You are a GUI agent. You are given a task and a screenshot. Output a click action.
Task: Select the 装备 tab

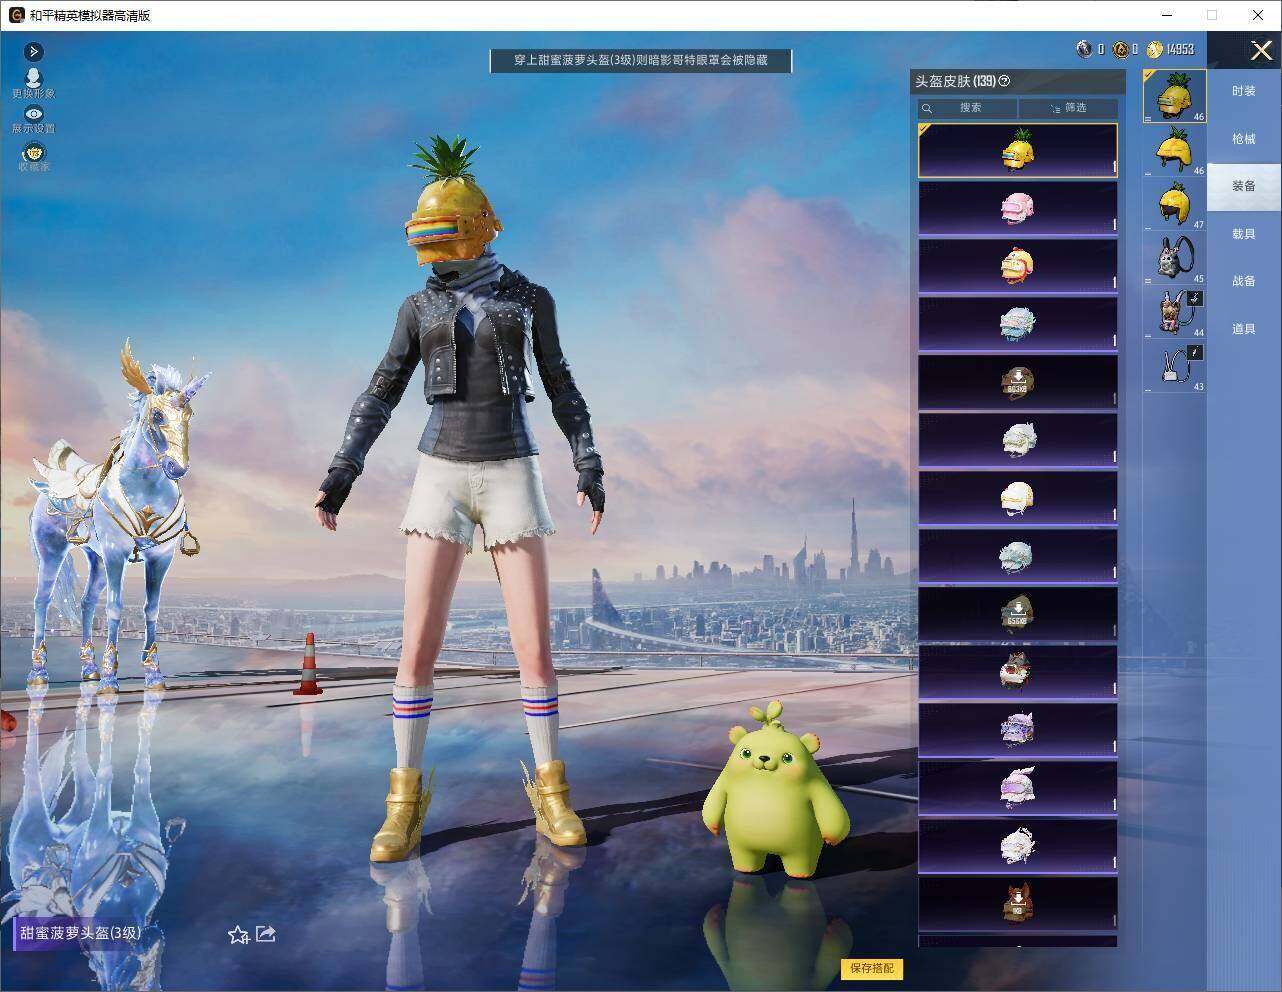pyautogui.click(x=1243, y=186)
